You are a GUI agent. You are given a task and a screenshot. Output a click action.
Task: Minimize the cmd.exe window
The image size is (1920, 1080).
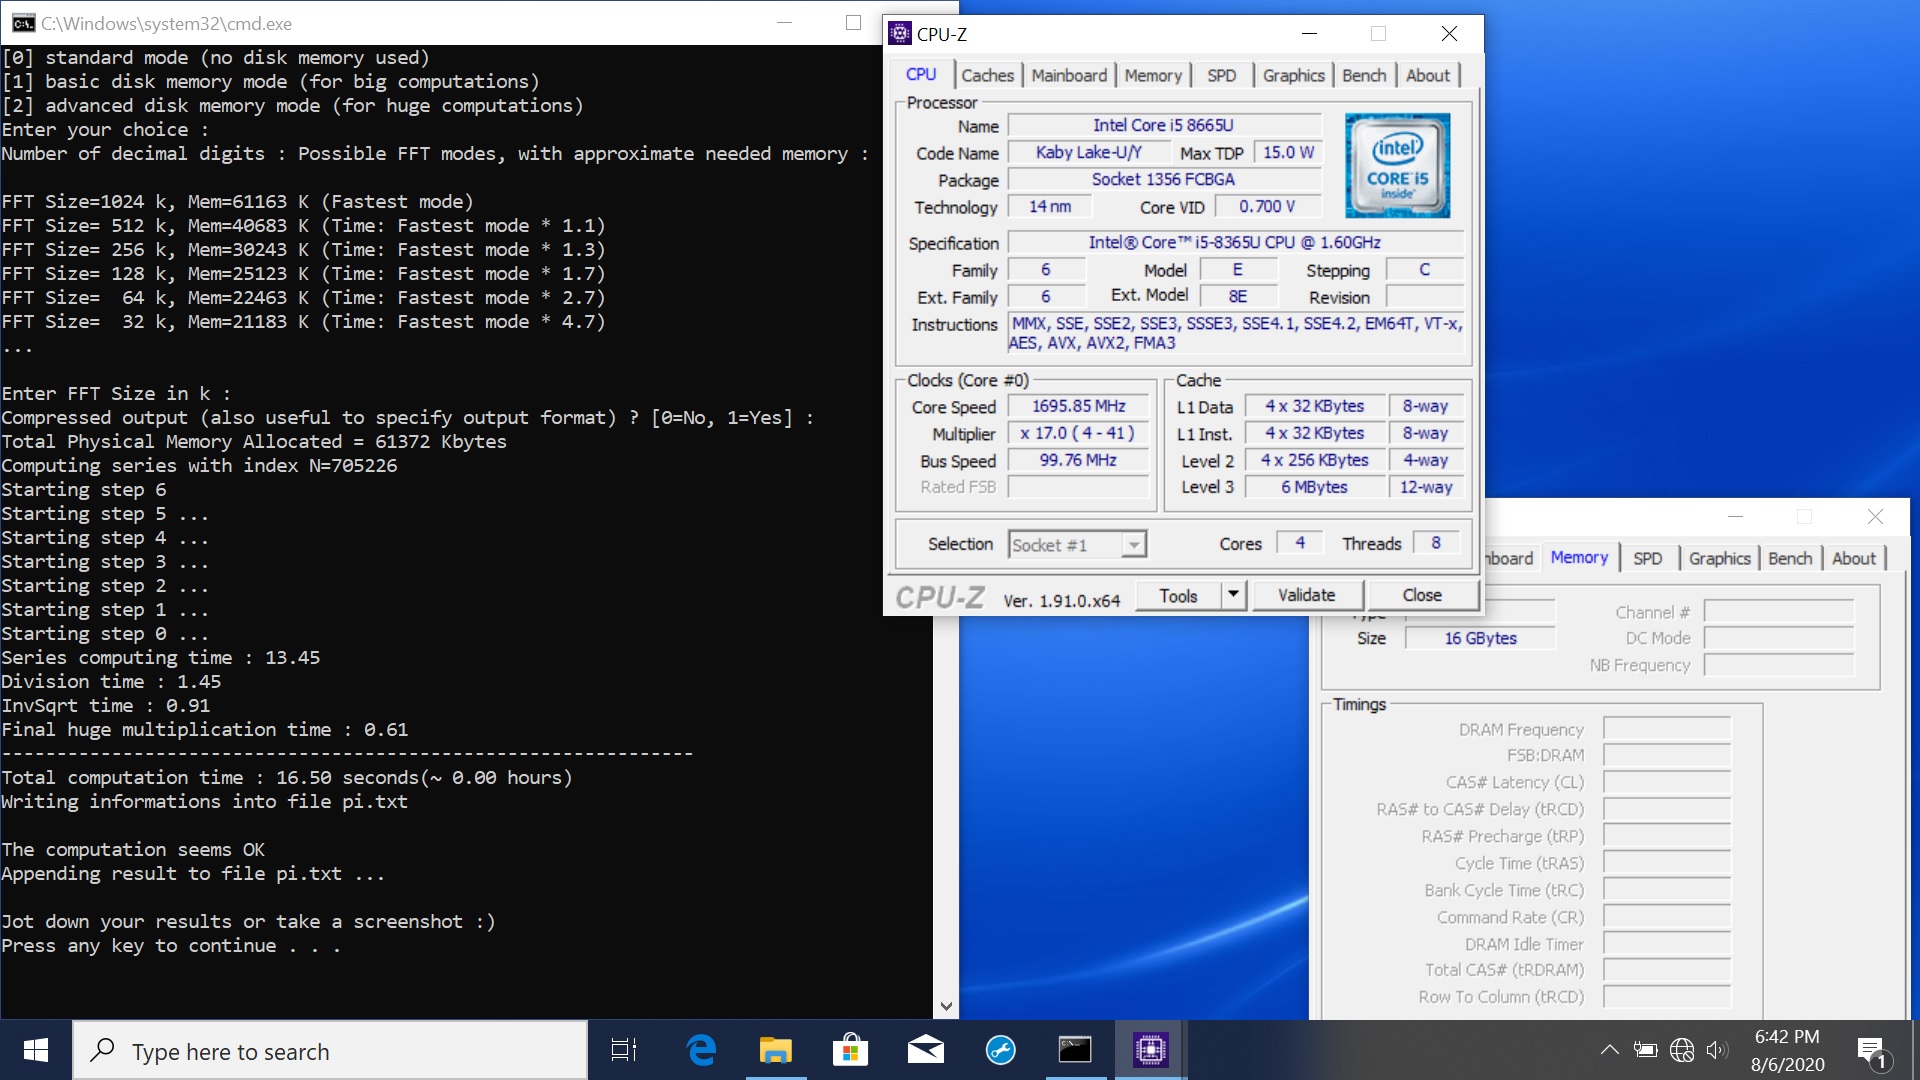(x=785, y=23)
